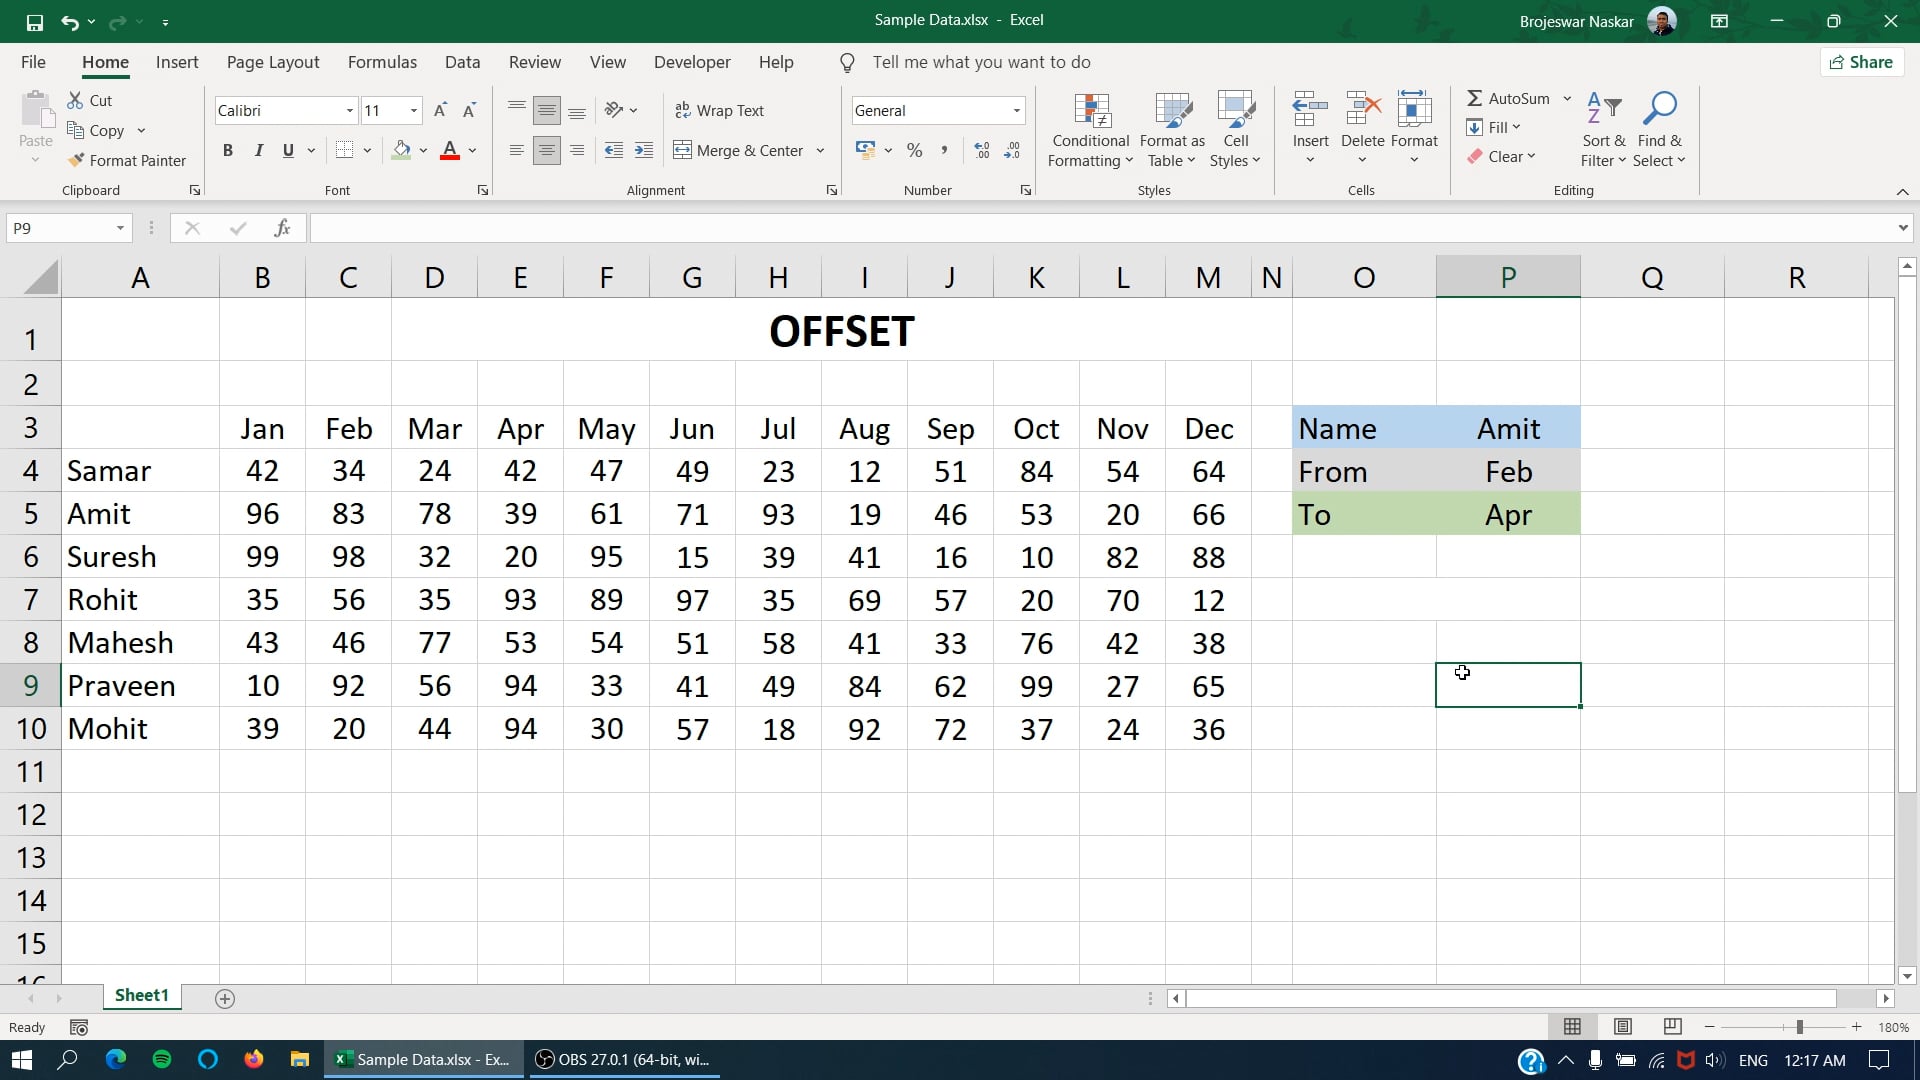The image size is (1920, 1080).
Task: Select cell P3 containing Amit
Action: pos(1508,428)
